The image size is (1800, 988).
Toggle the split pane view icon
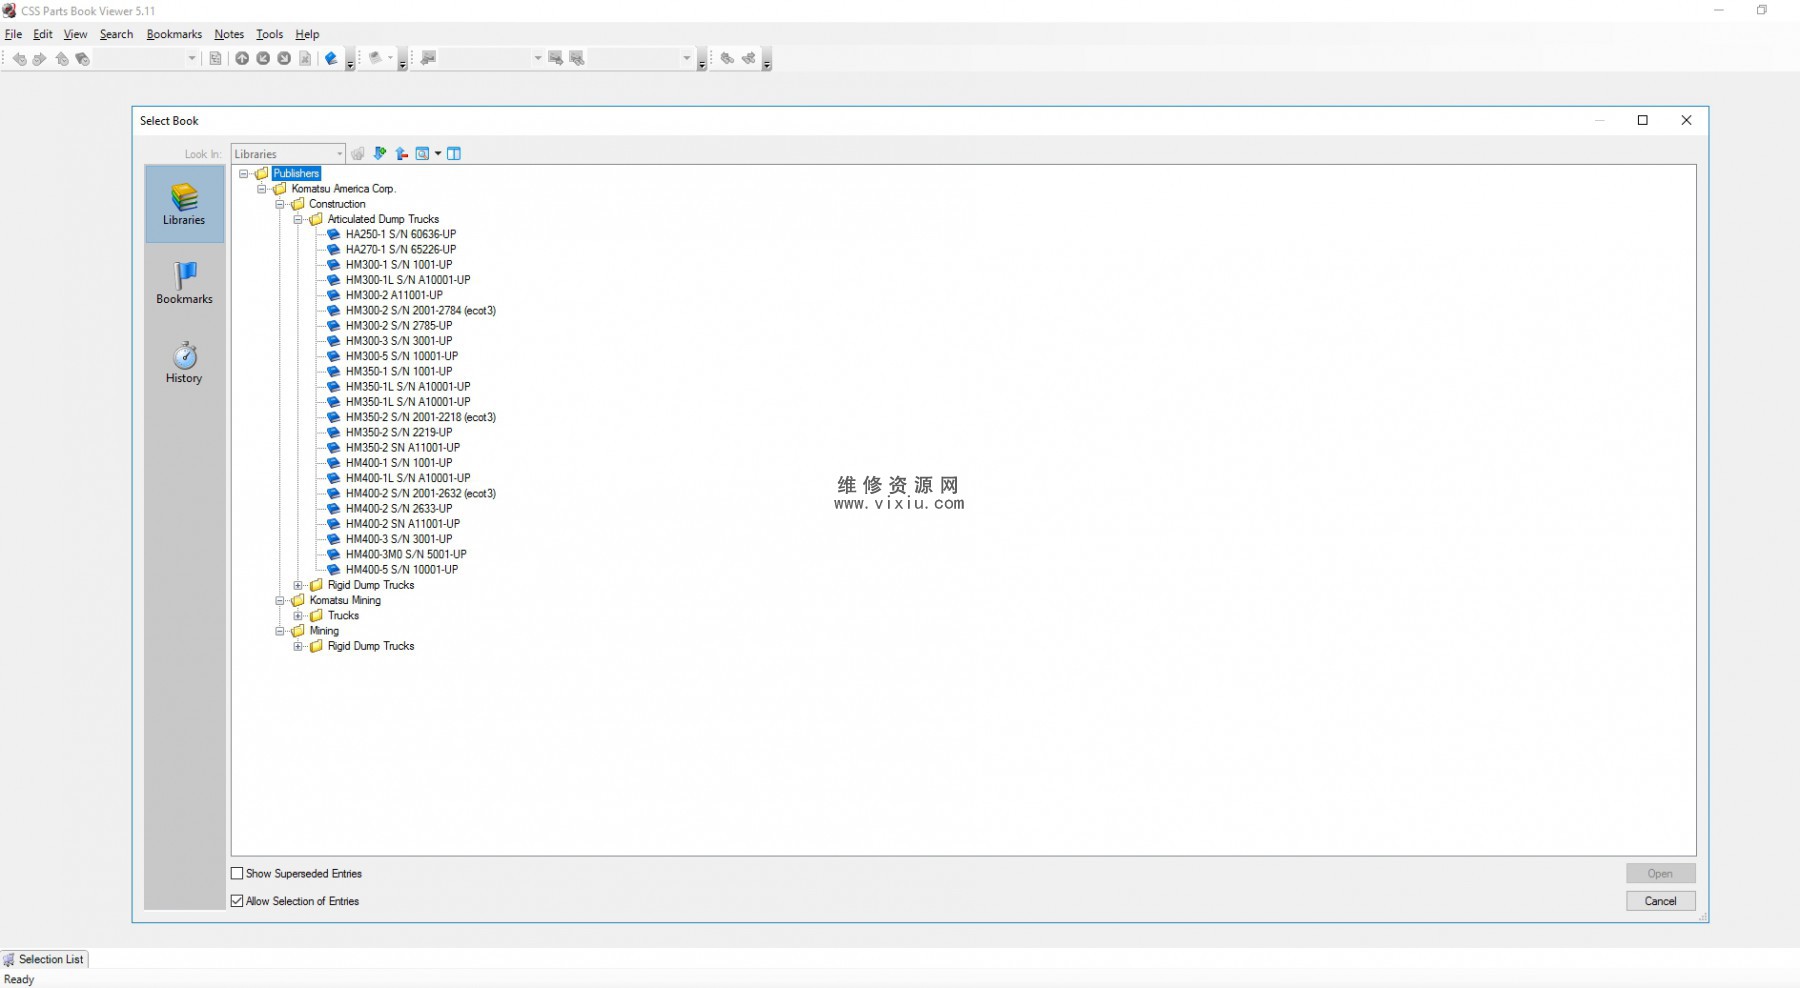[454, 153]
